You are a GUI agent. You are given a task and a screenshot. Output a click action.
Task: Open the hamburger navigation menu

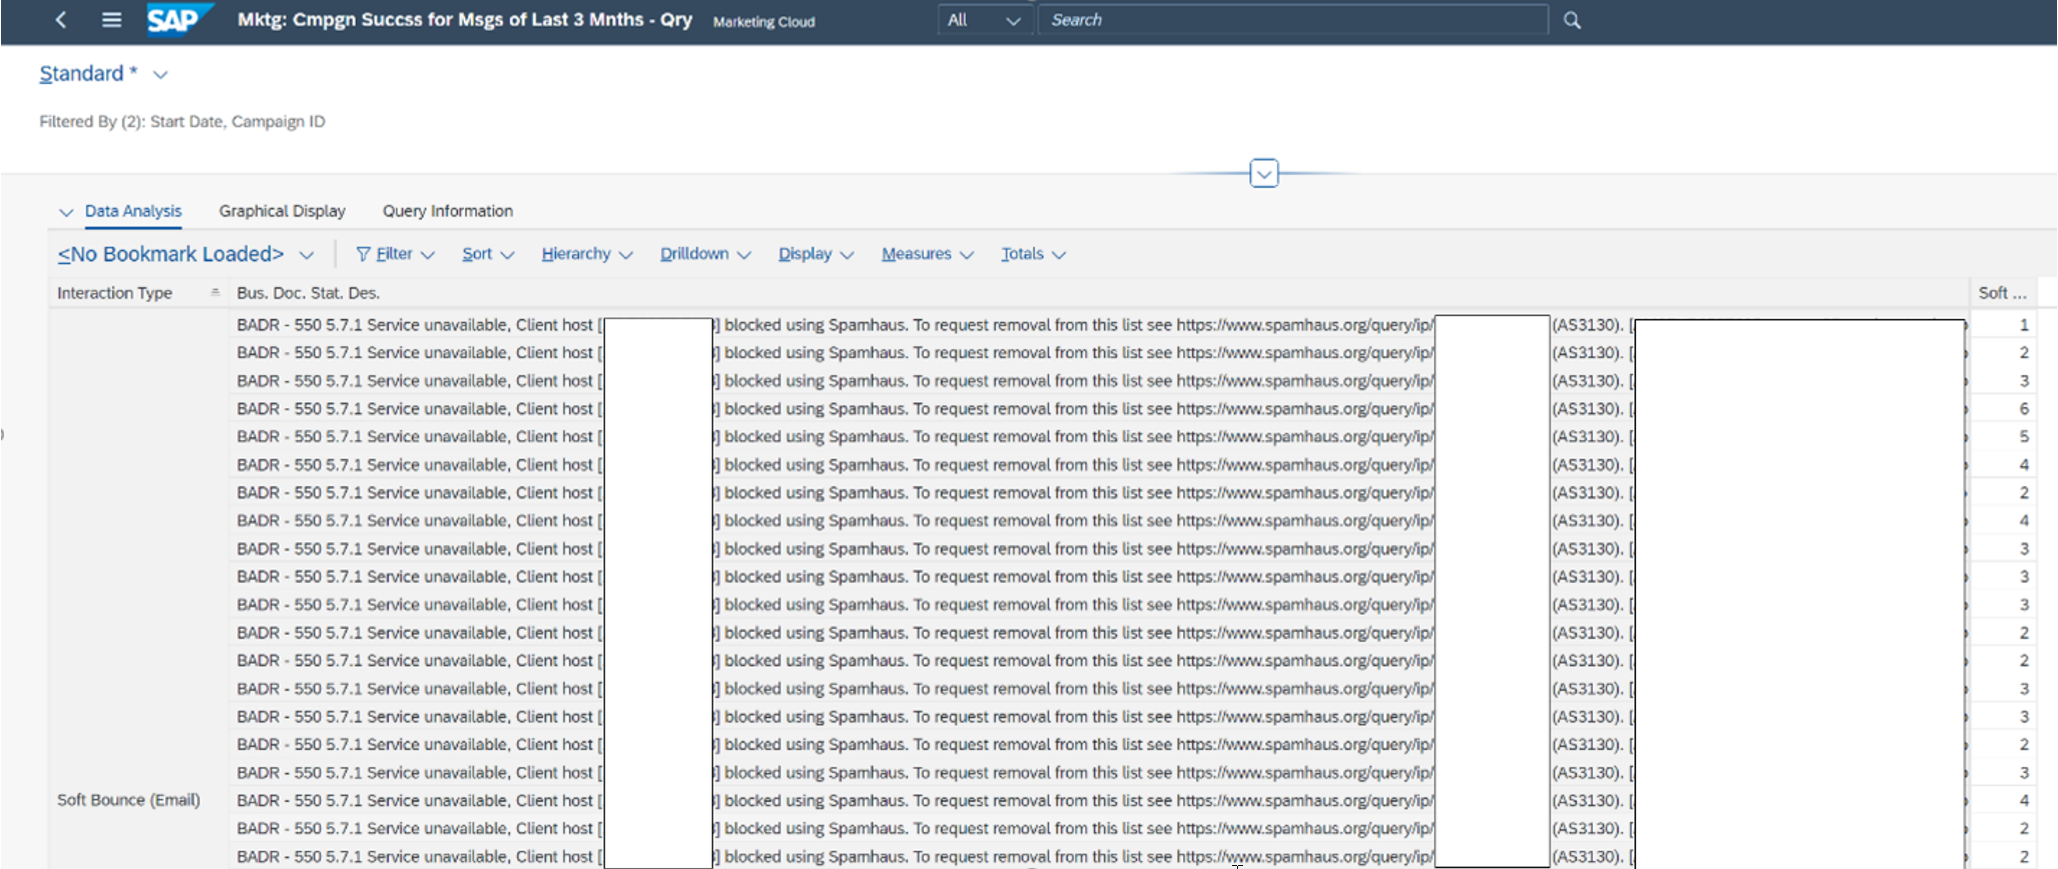coord(112,20)
